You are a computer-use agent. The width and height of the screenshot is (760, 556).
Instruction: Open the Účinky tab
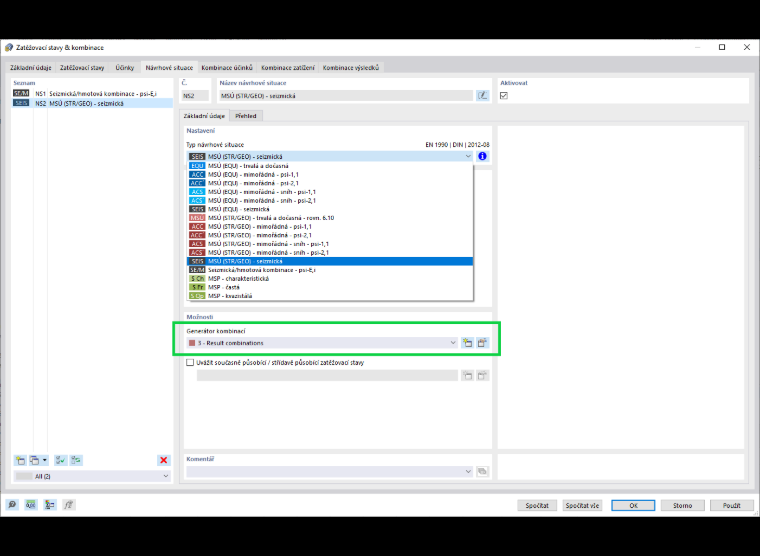pyautogui.click(x=125, y=67)
